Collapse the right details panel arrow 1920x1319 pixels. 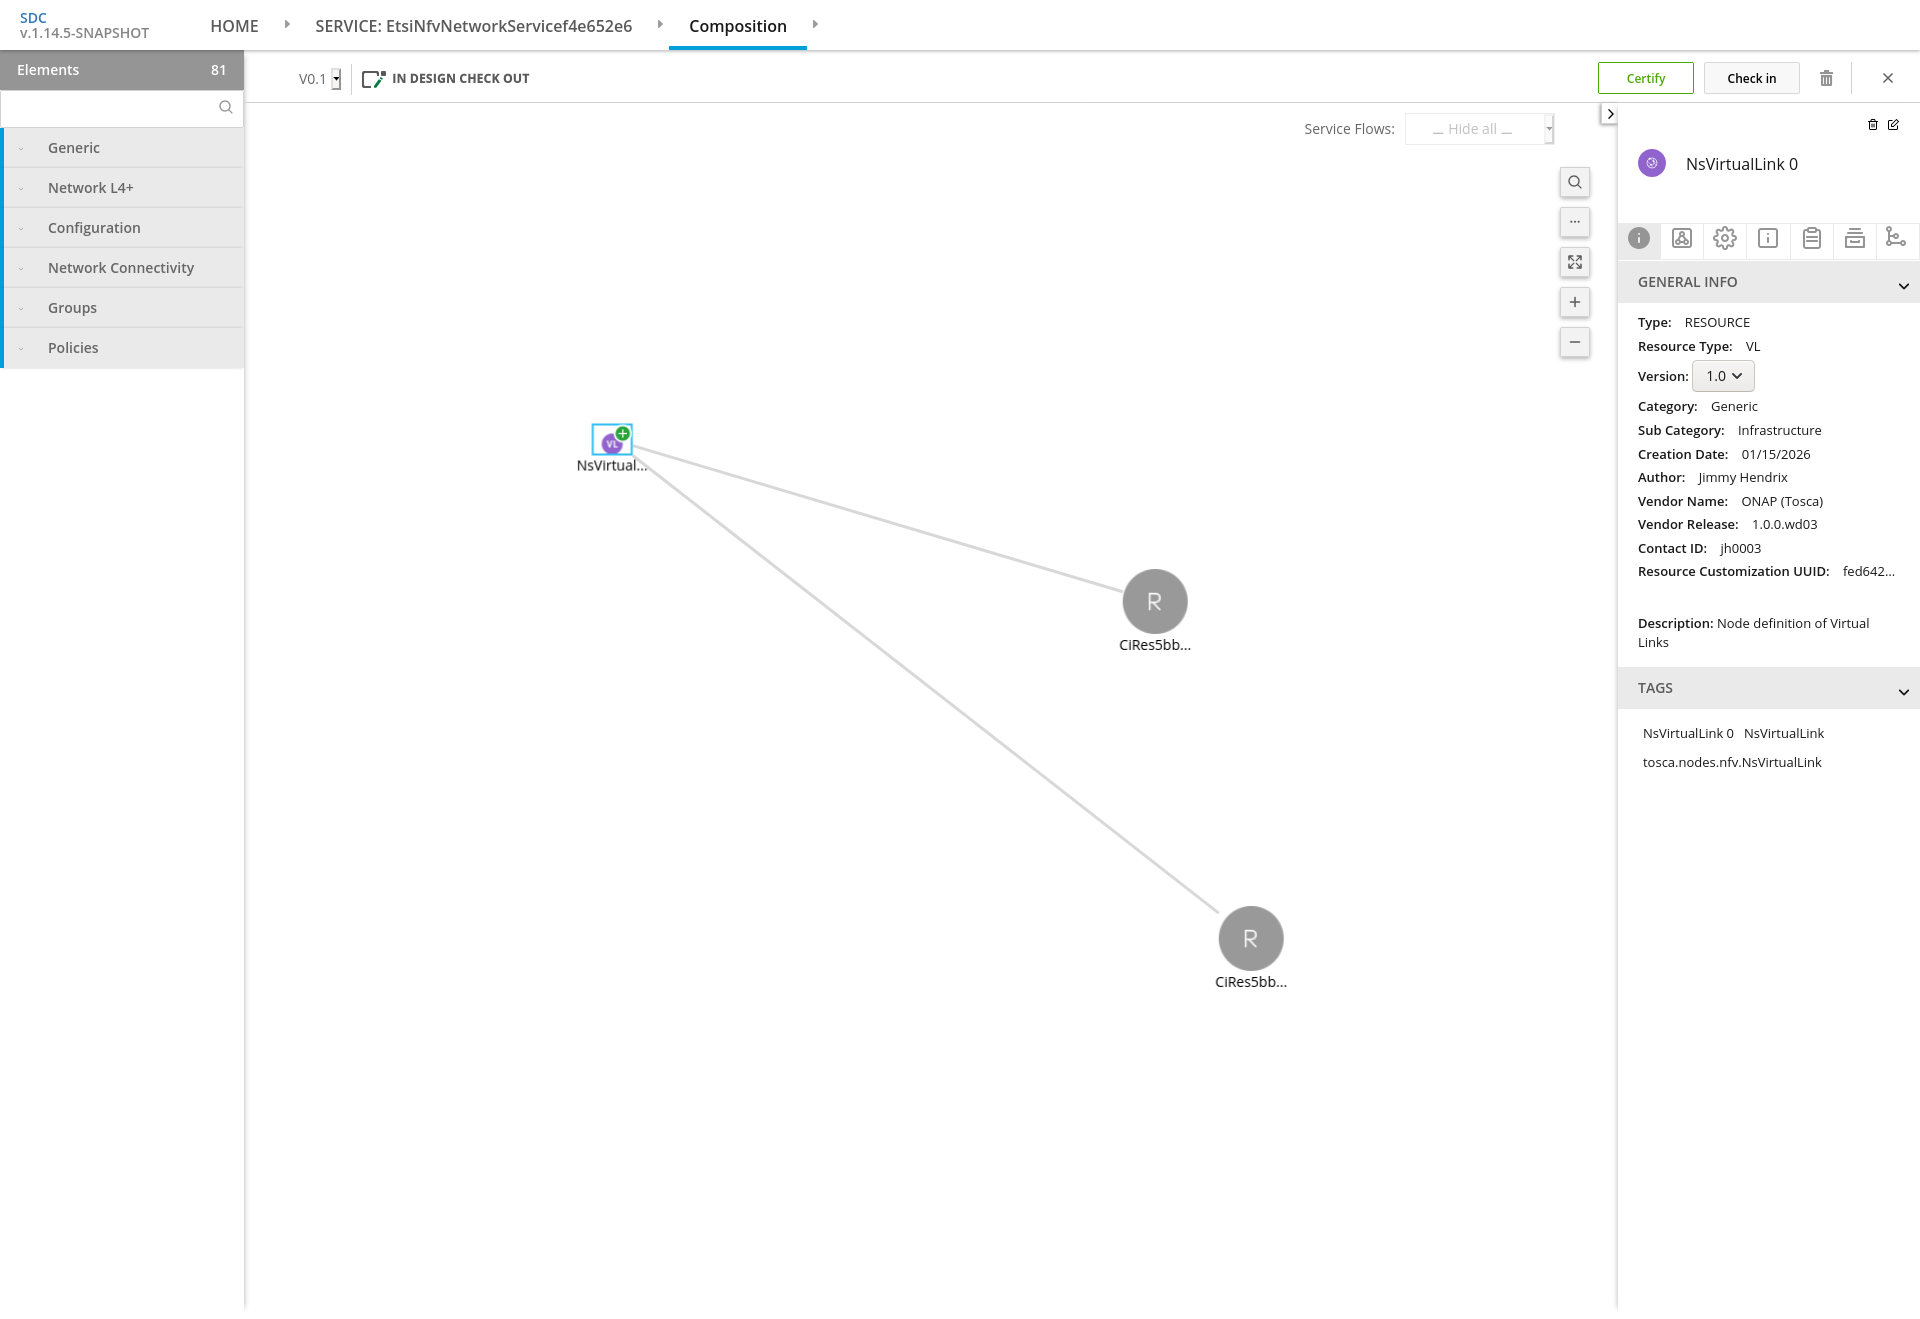1609,114
